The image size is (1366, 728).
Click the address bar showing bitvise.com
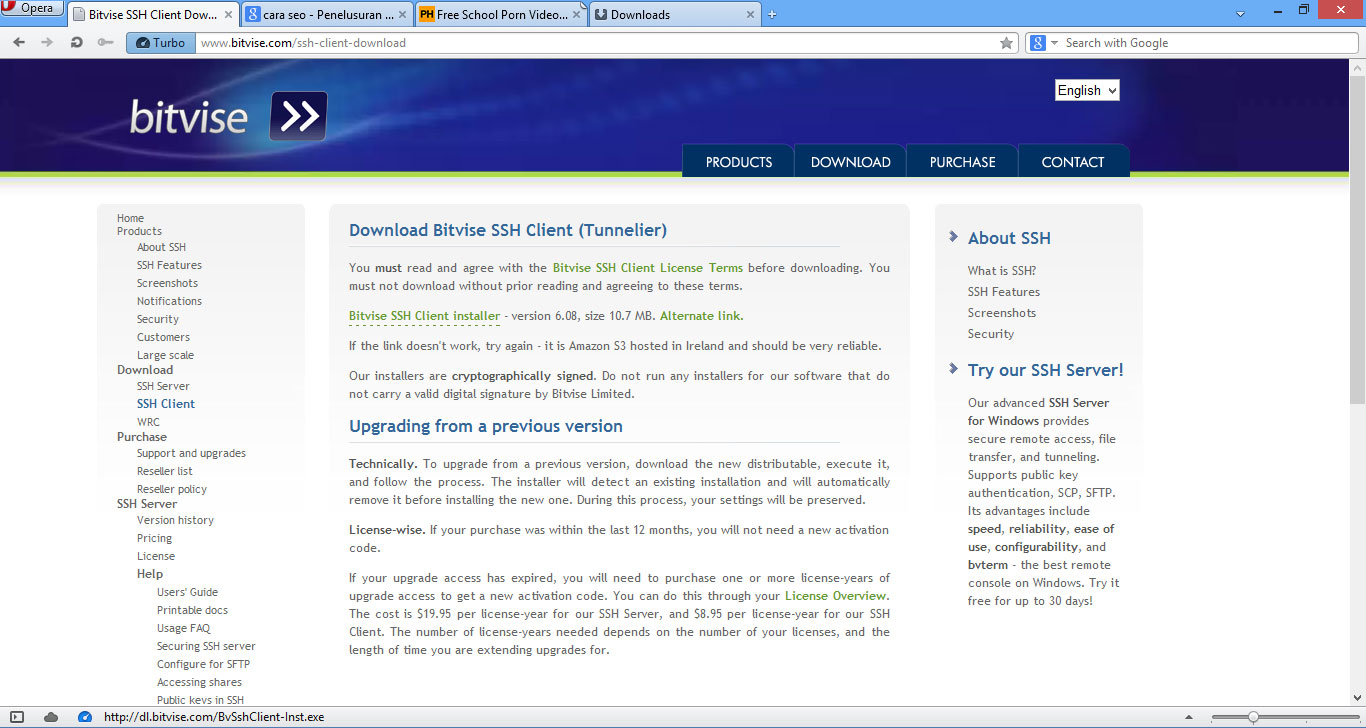point(598,43)
